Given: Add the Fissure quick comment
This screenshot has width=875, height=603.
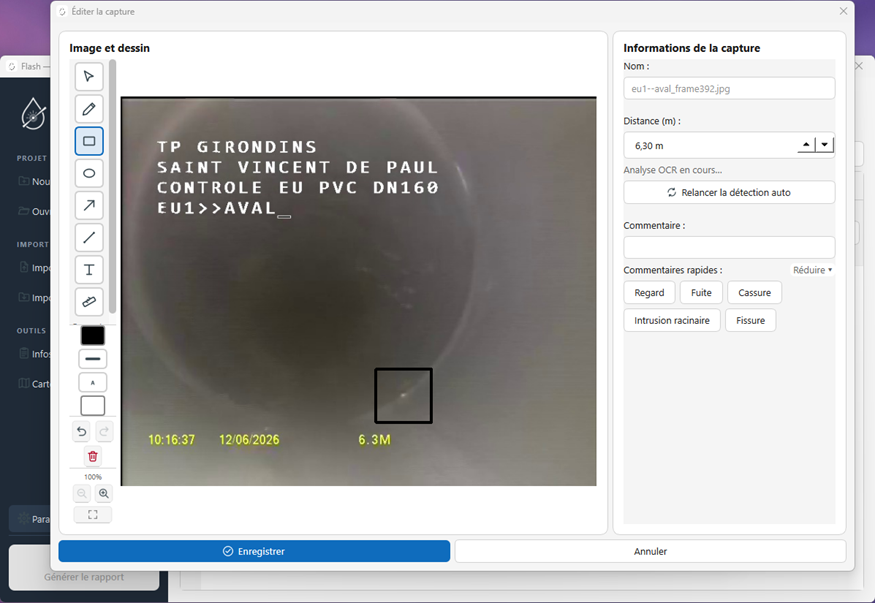Looking at the screenshot, I should (750, 321).
